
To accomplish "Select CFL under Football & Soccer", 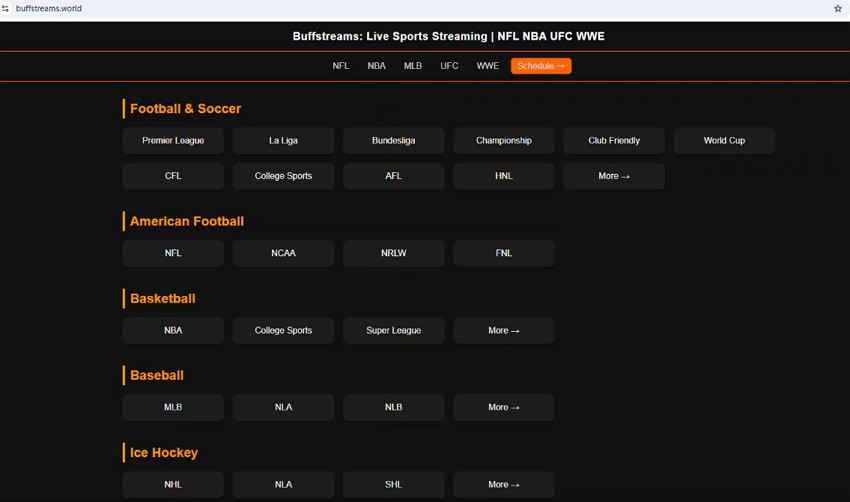I will (173, 176).
